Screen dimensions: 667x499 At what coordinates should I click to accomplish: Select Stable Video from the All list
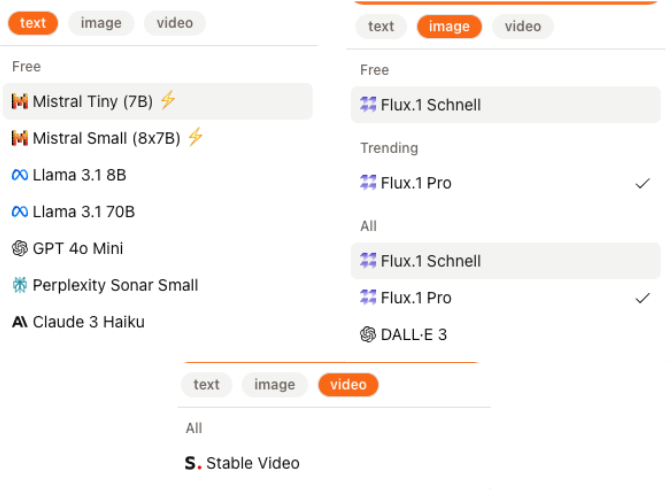pos(252,463)
